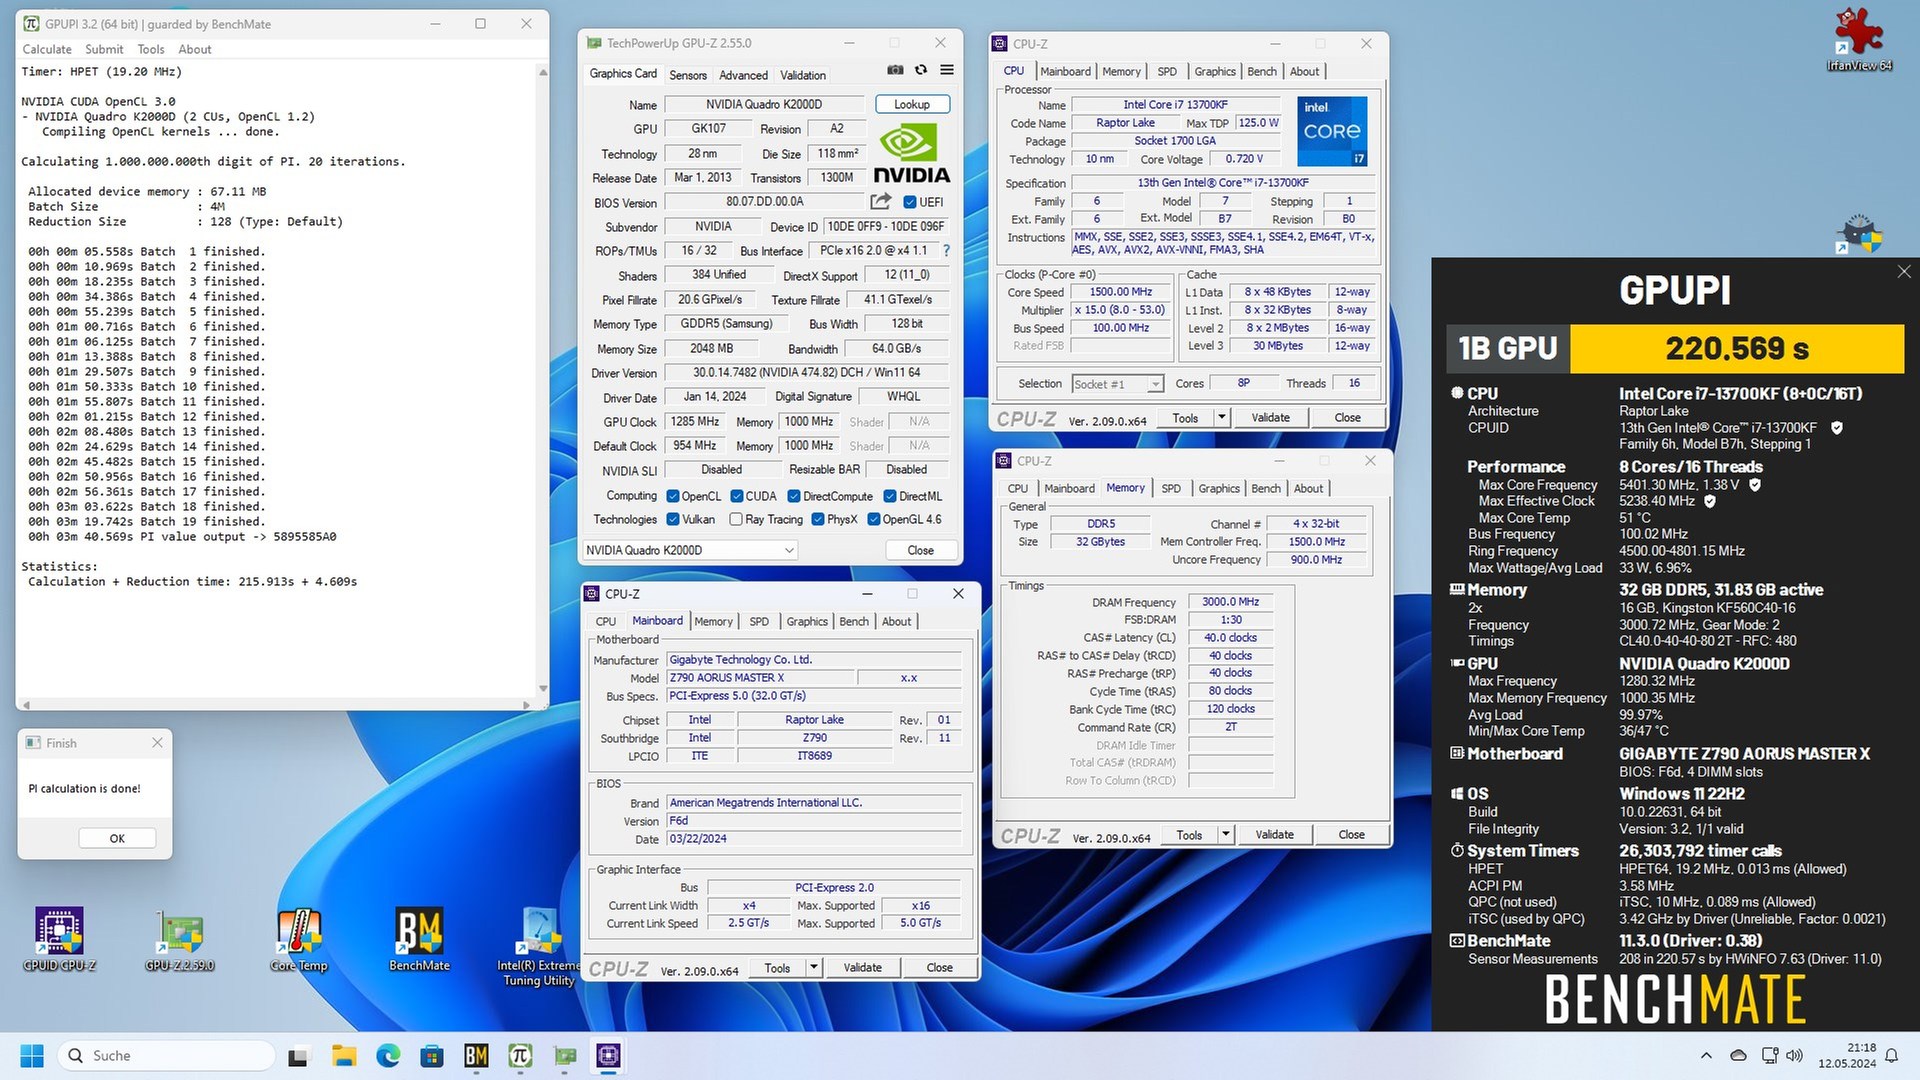Click the GPUPI horizontal scrollbar left arrow
Screen dimensions: 1920x1080
(x=25, y=704)
